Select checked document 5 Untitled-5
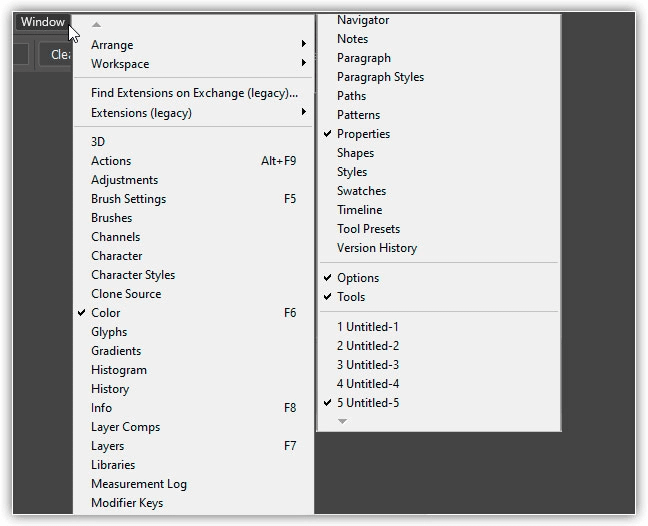 click(439, 403)
